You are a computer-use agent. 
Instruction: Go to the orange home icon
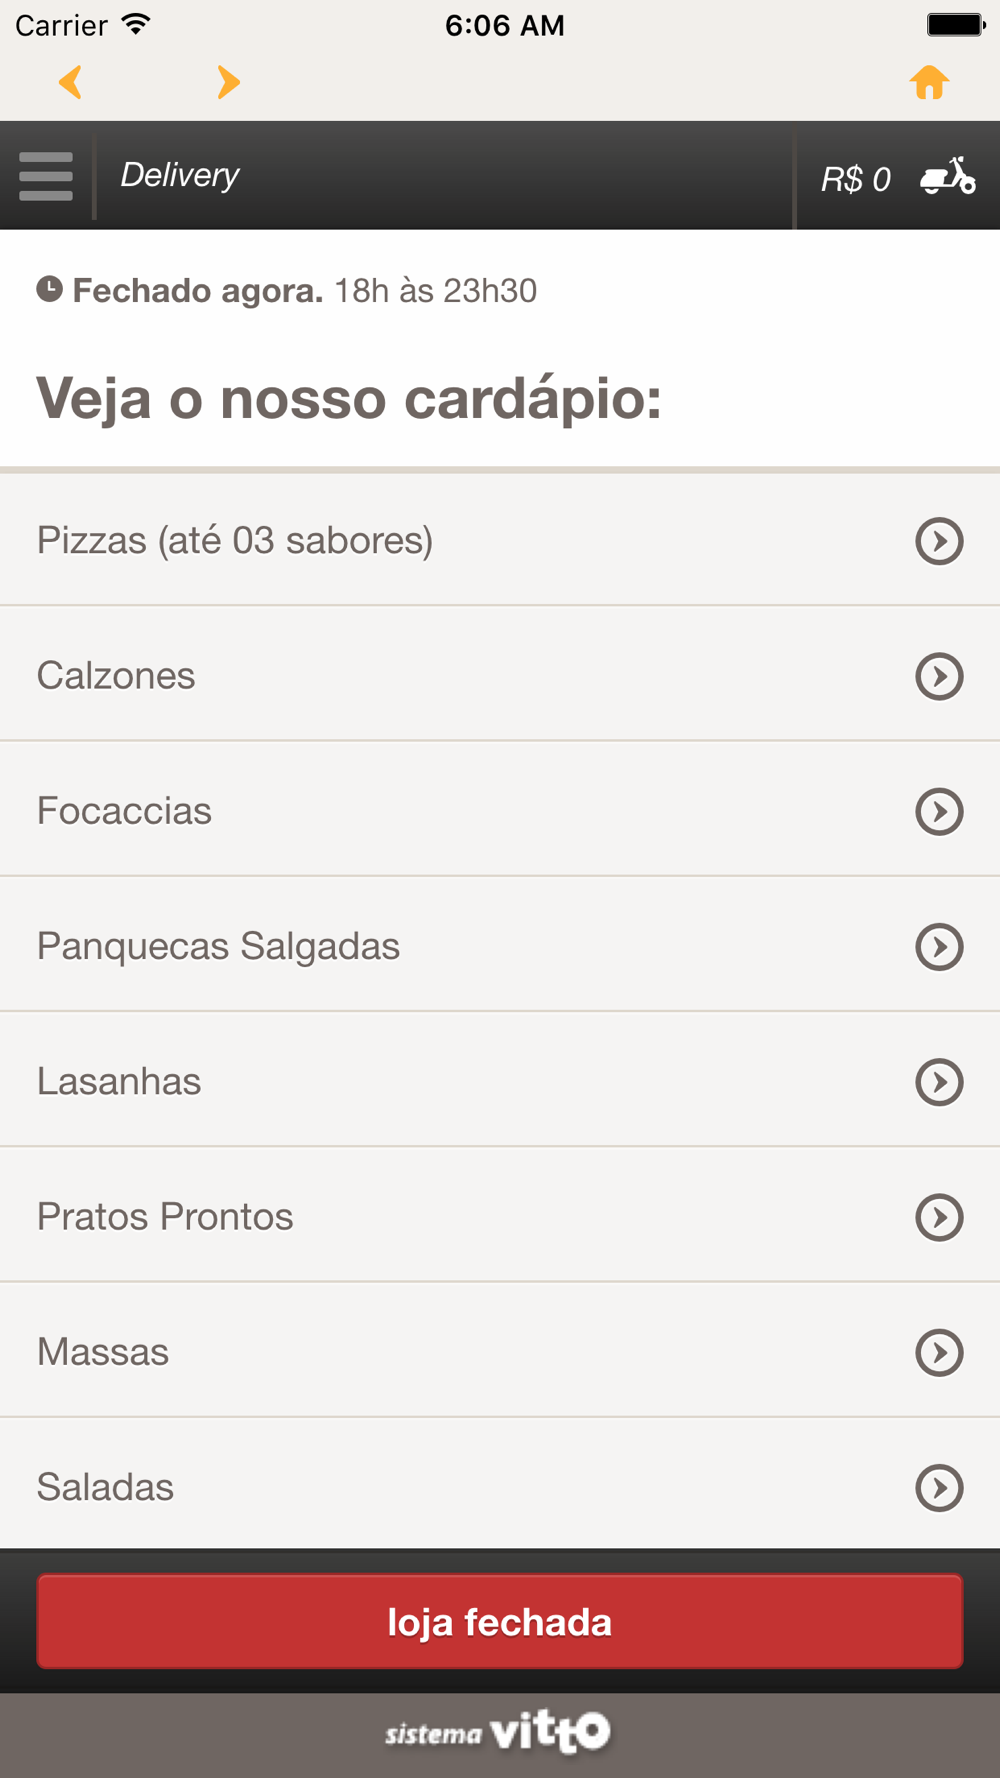929,83
